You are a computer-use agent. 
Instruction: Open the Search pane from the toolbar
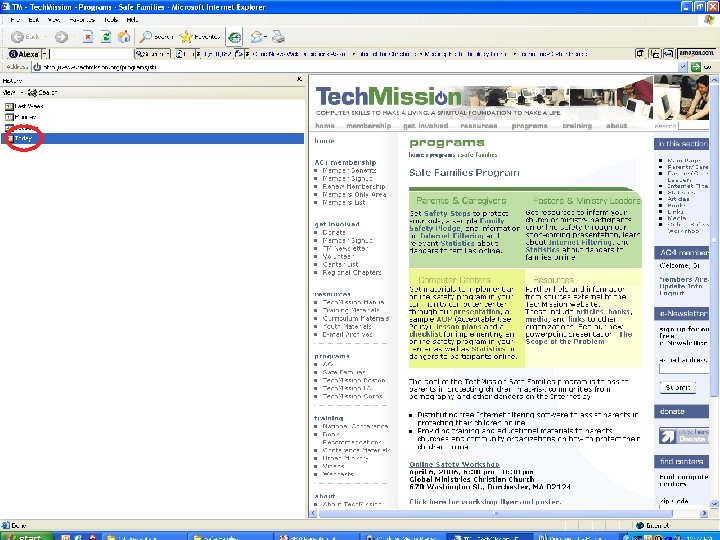click(157, 37)
